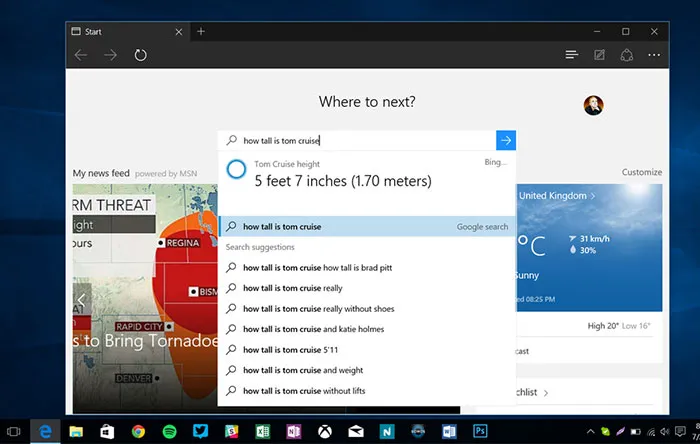This screenshot has height=444, width=700.
Task: Open the user profile picture
Action: click(x=593, y=105)
